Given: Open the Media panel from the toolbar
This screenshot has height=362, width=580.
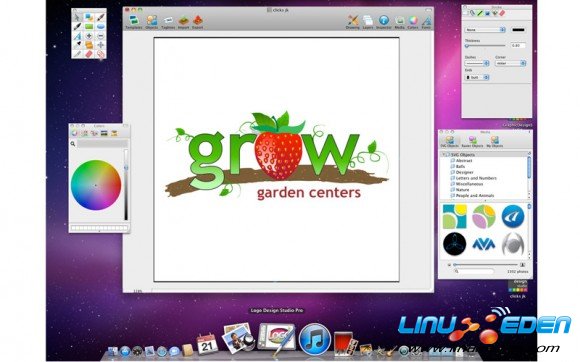Looking at the screenshot, I should click(x=399, y=22).
